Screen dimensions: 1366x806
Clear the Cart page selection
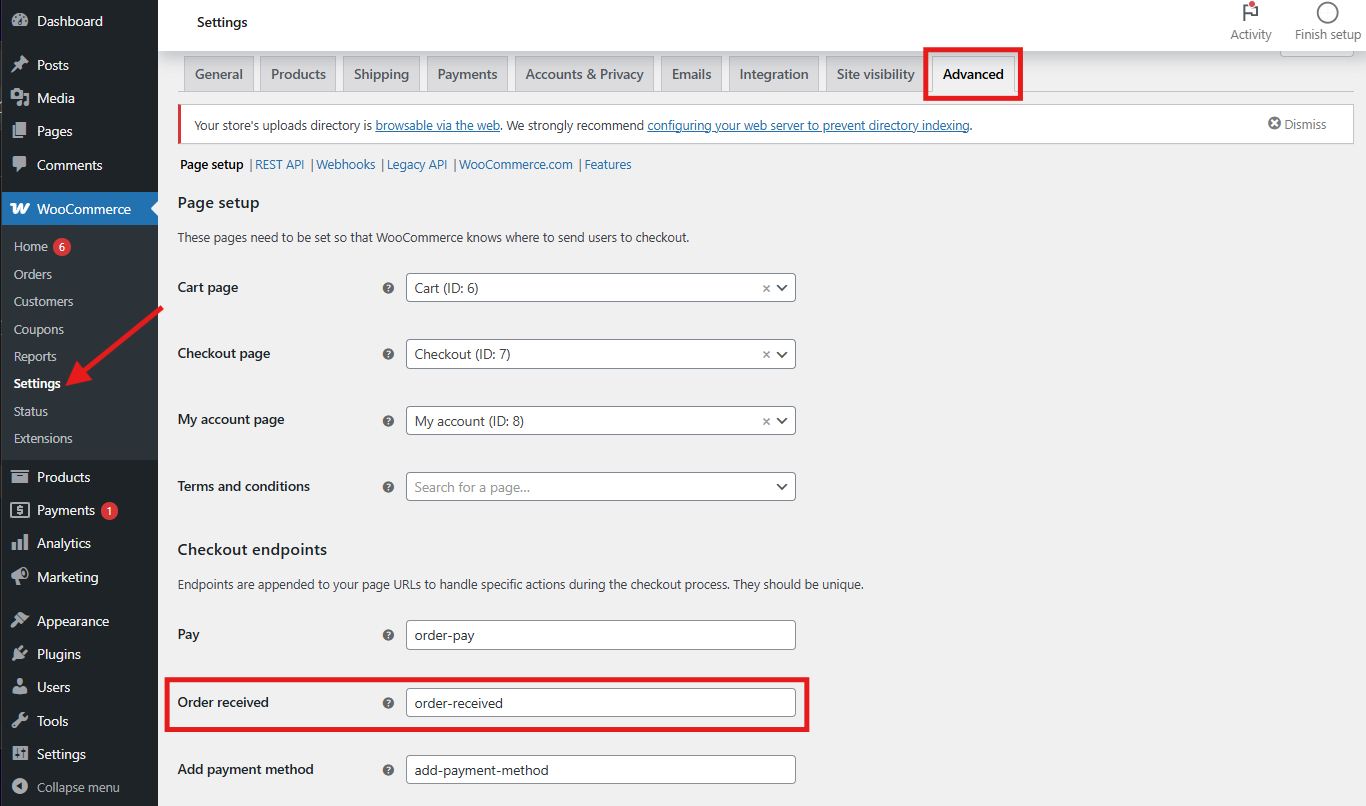[767, 288]
